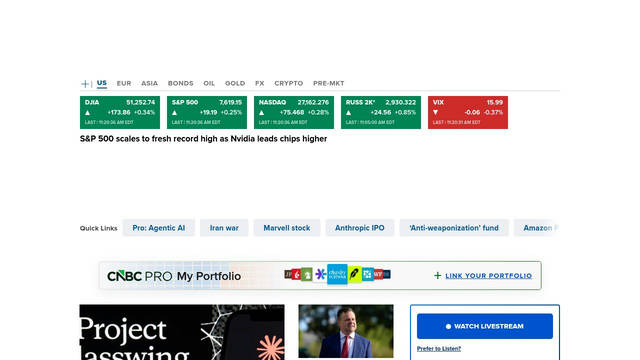Click the CNBC PRO My Portfolio logo
This screenshot has width=640, height=360.
click(x=174, y=276)
